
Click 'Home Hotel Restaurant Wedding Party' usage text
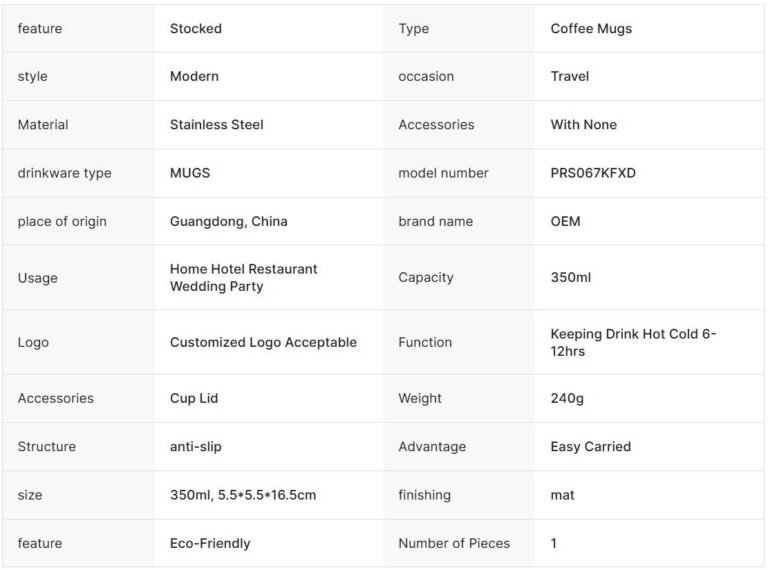click(243, 277)
